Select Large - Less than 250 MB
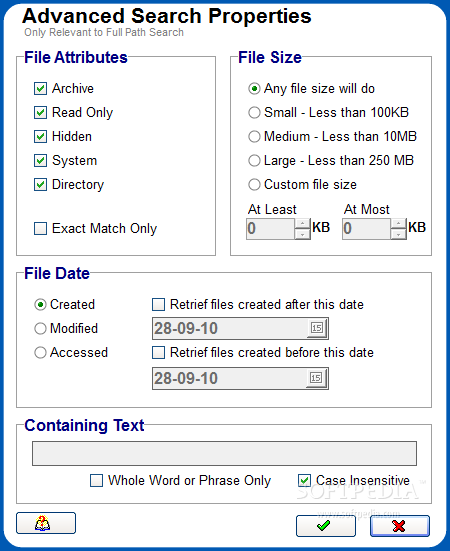 (x=254, y=161)
